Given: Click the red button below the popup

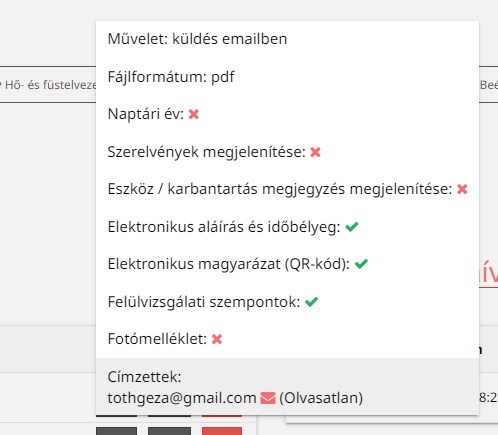Looking at the screenshot, I should (222, 431).
